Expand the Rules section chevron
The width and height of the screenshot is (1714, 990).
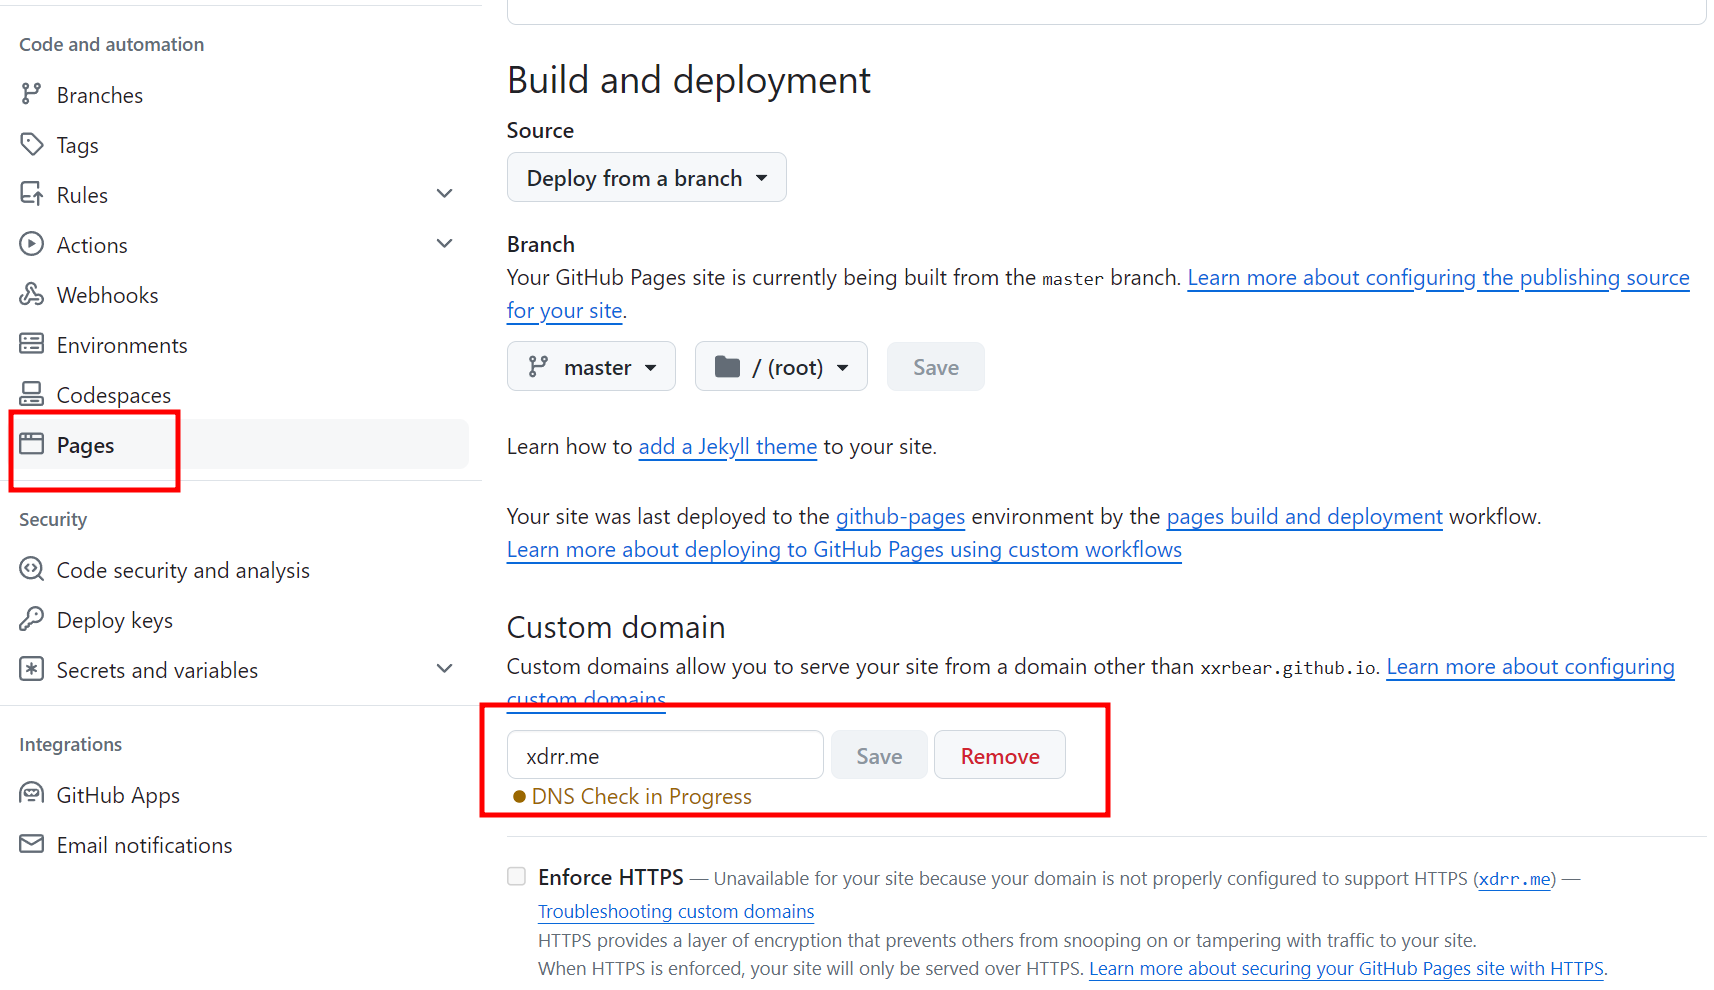click(x=445, y=194)
